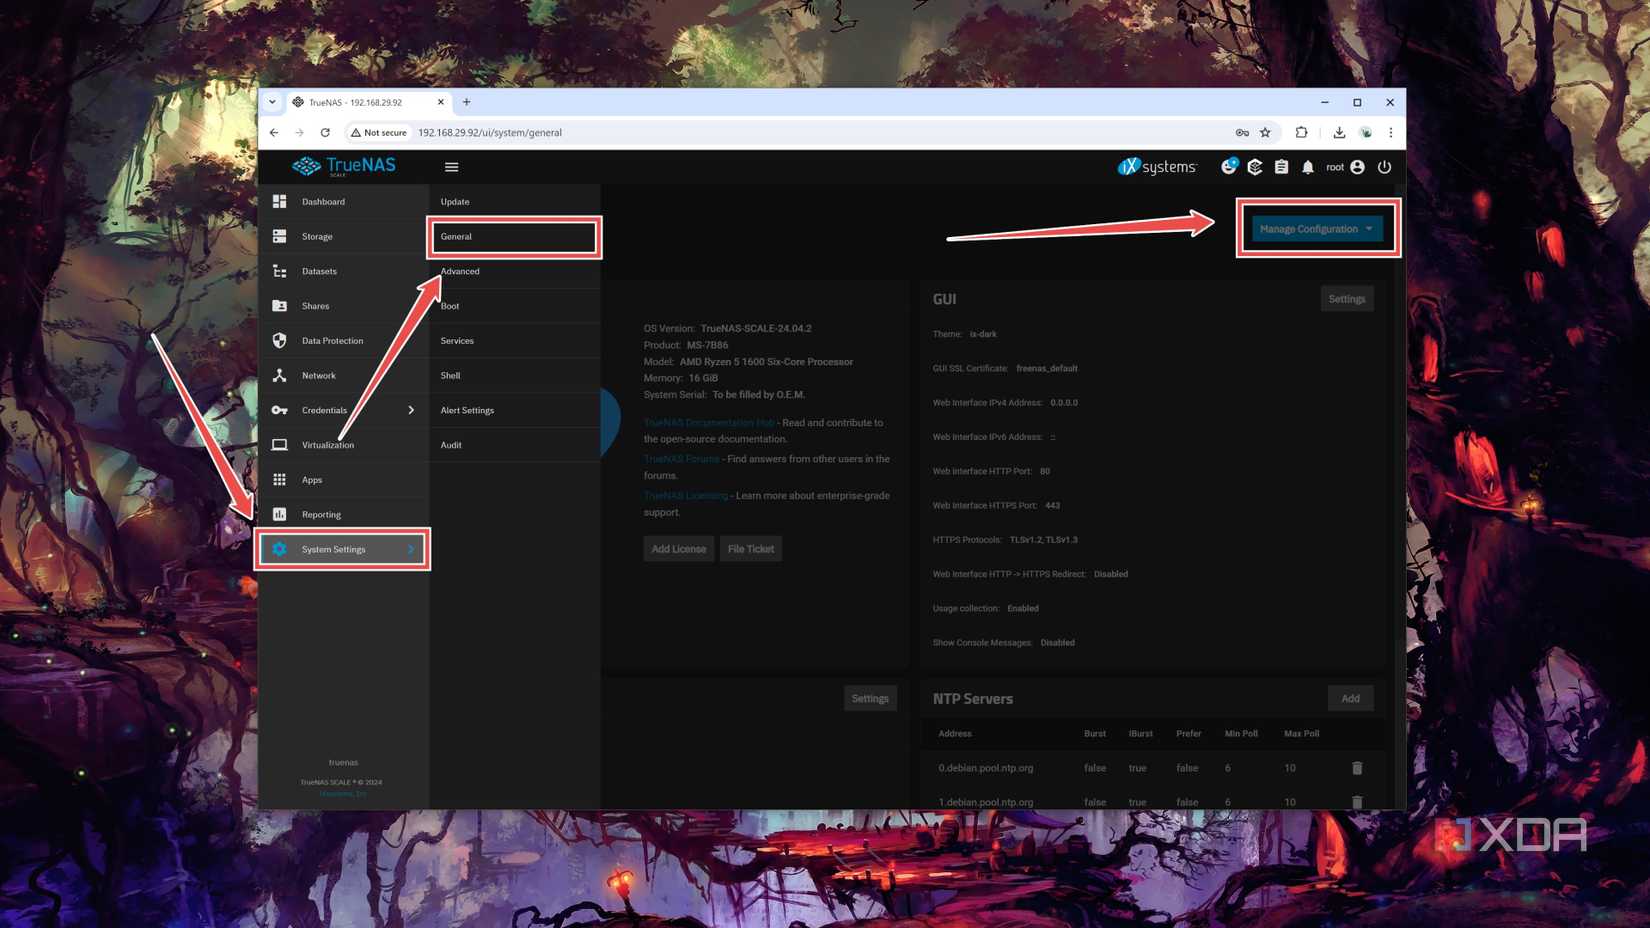1650x928 pixels.
Task: Open the Jobs clipboard icon
Action: coord(1281,167)
